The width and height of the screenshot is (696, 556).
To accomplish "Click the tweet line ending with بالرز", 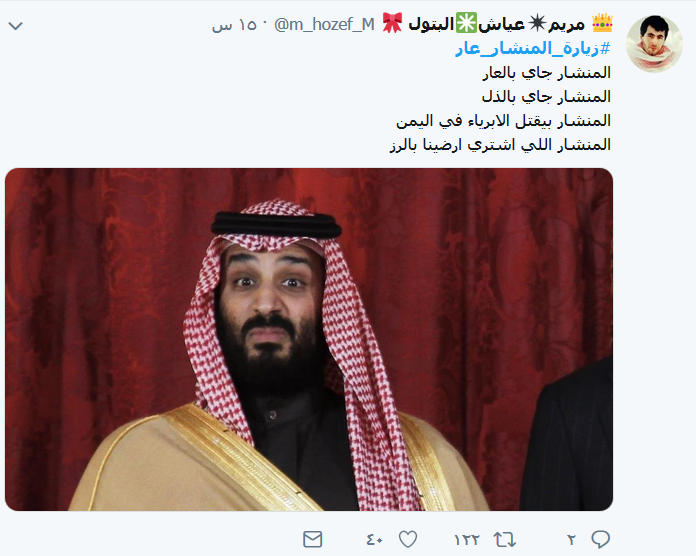I will pyautogui.click(x=500, y=145).
